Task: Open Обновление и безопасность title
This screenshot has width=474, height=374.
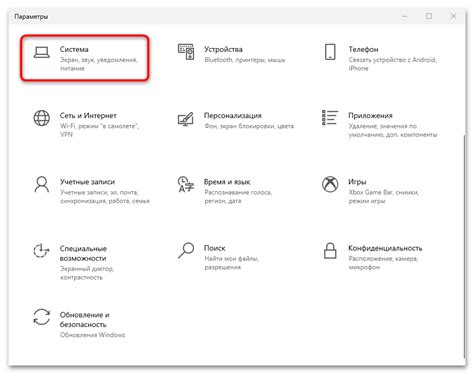Action: pos(84,320)
